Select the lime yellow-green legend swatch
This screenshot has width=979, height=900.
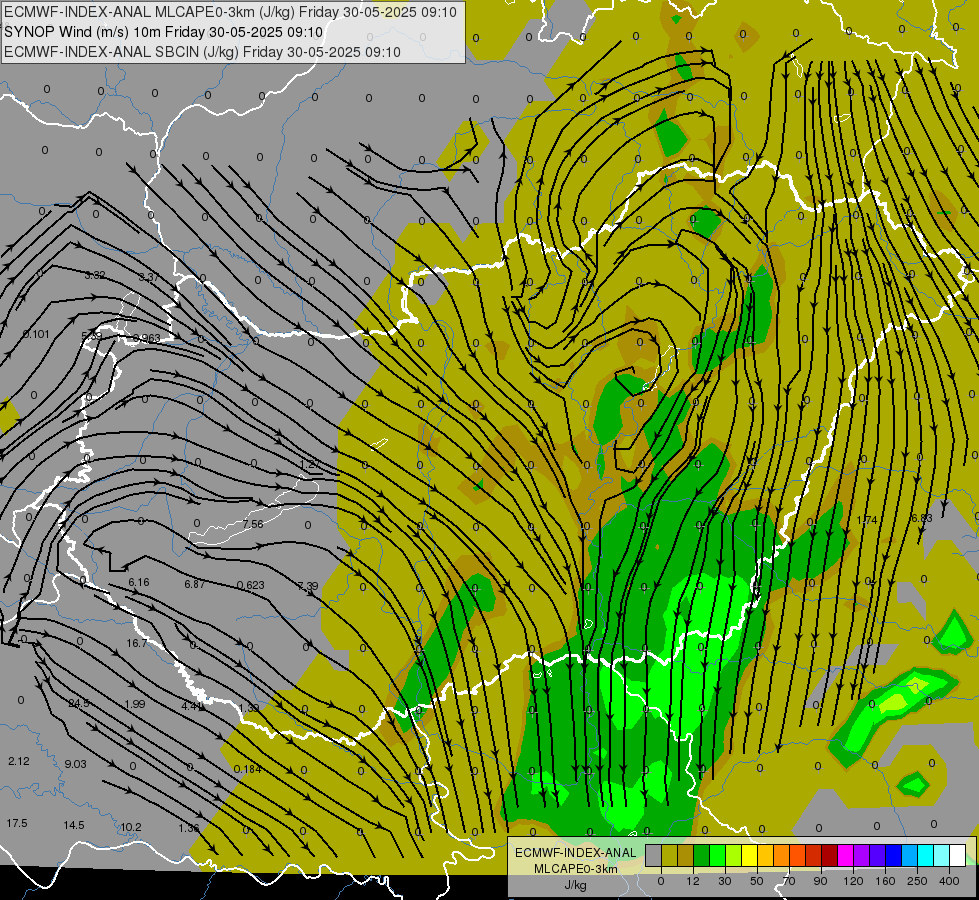(733, 855)
